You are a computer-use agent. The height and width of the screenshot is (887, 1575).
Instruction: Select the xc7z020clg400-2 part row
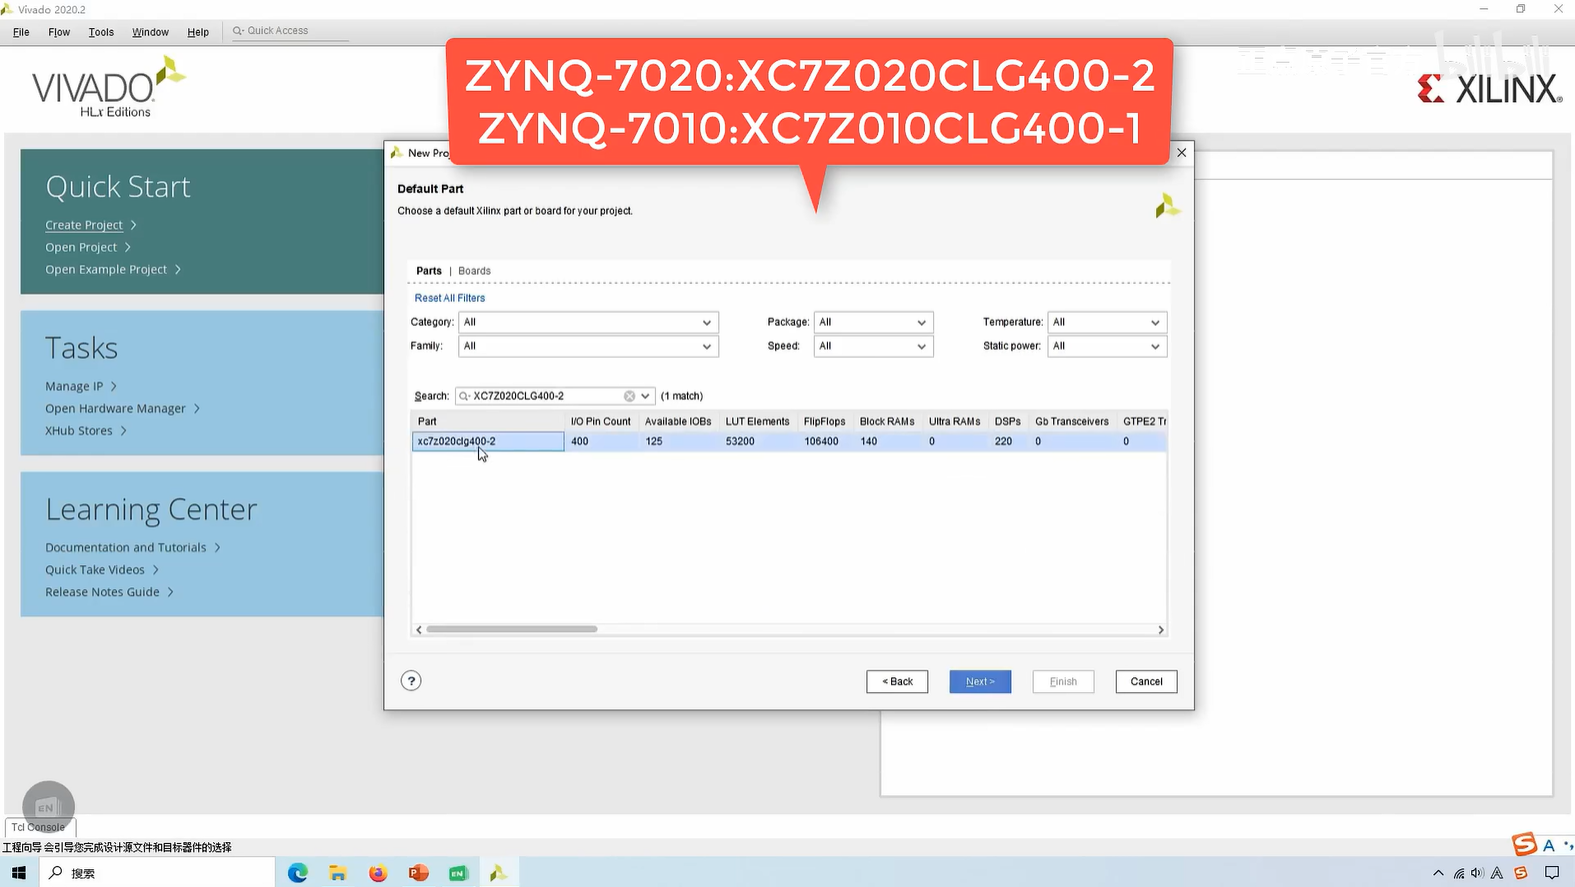789,441
